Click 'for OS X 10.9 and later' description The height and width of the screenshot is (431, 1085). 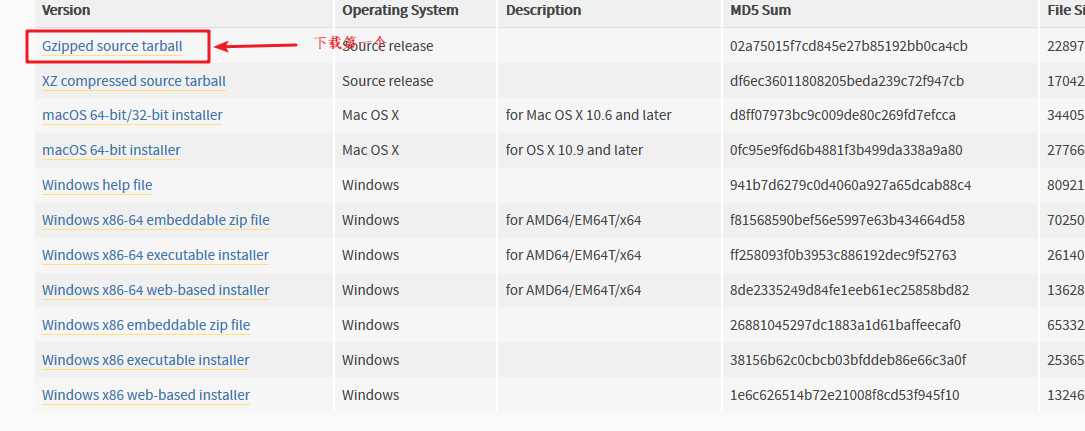(574, 150)
